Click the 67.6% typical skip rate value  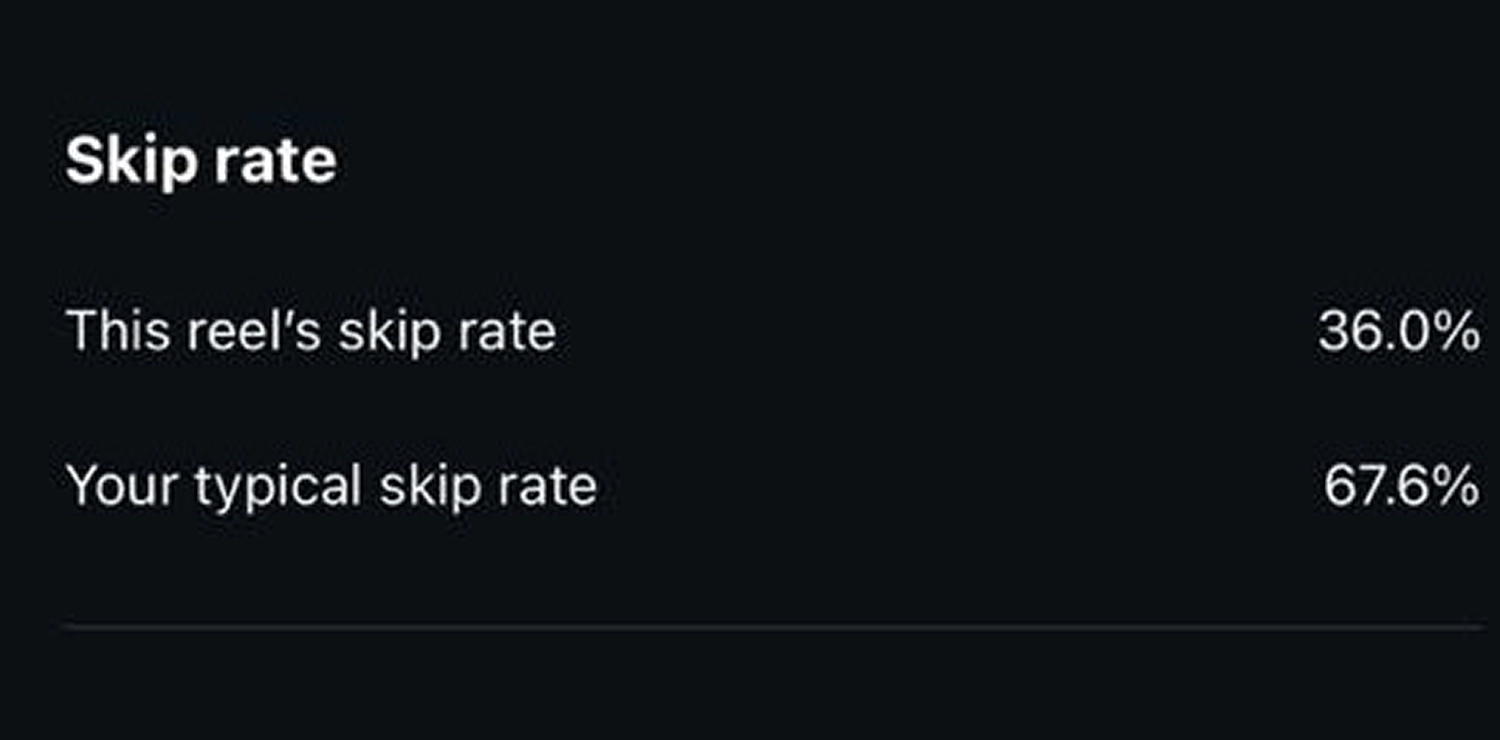pos(1401,487)
